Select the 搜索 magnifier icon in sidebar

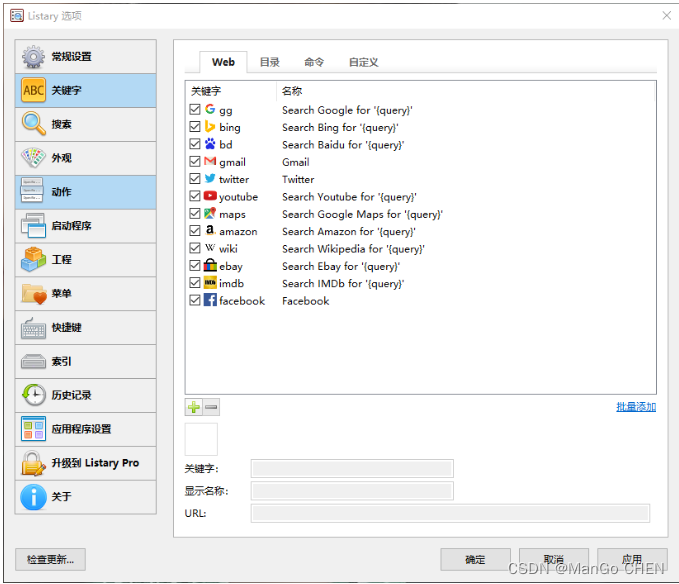[34, 124]
